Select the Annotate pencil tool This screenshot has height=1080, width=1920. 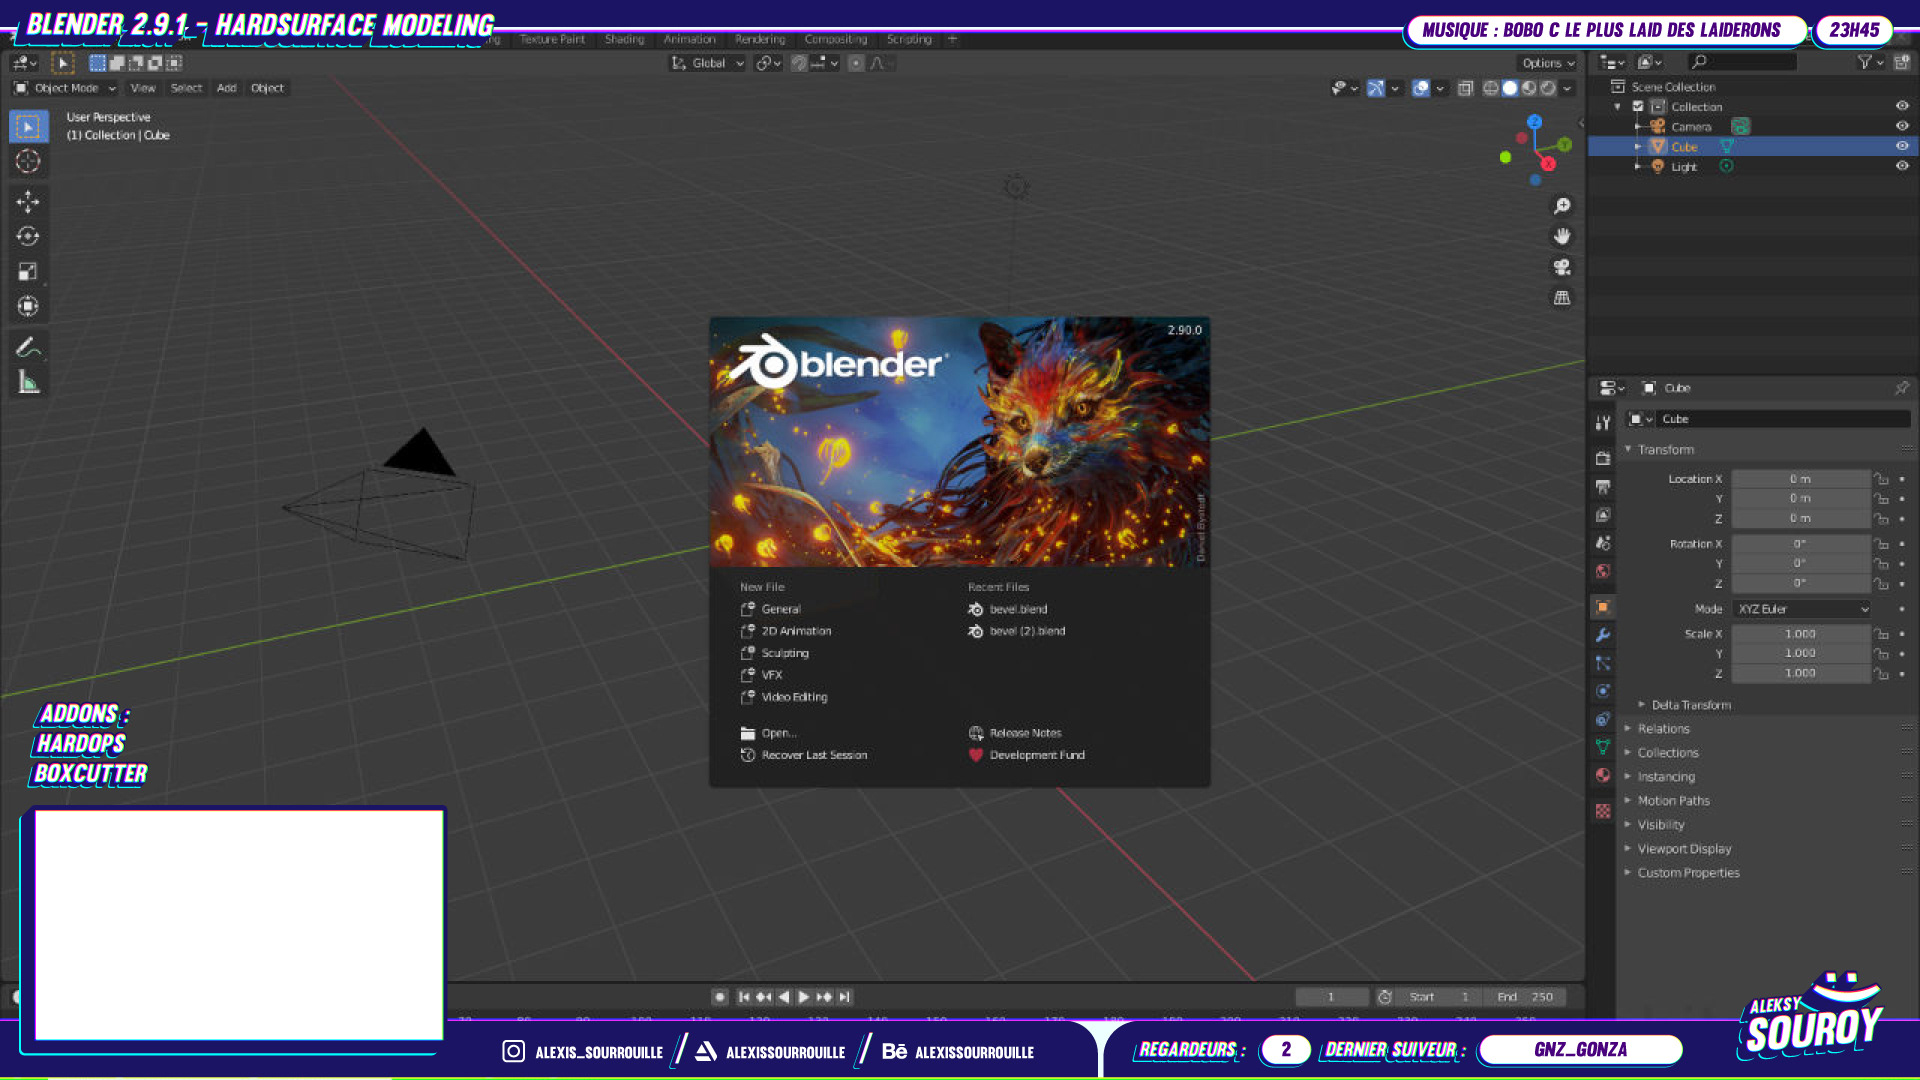(28, 347)
